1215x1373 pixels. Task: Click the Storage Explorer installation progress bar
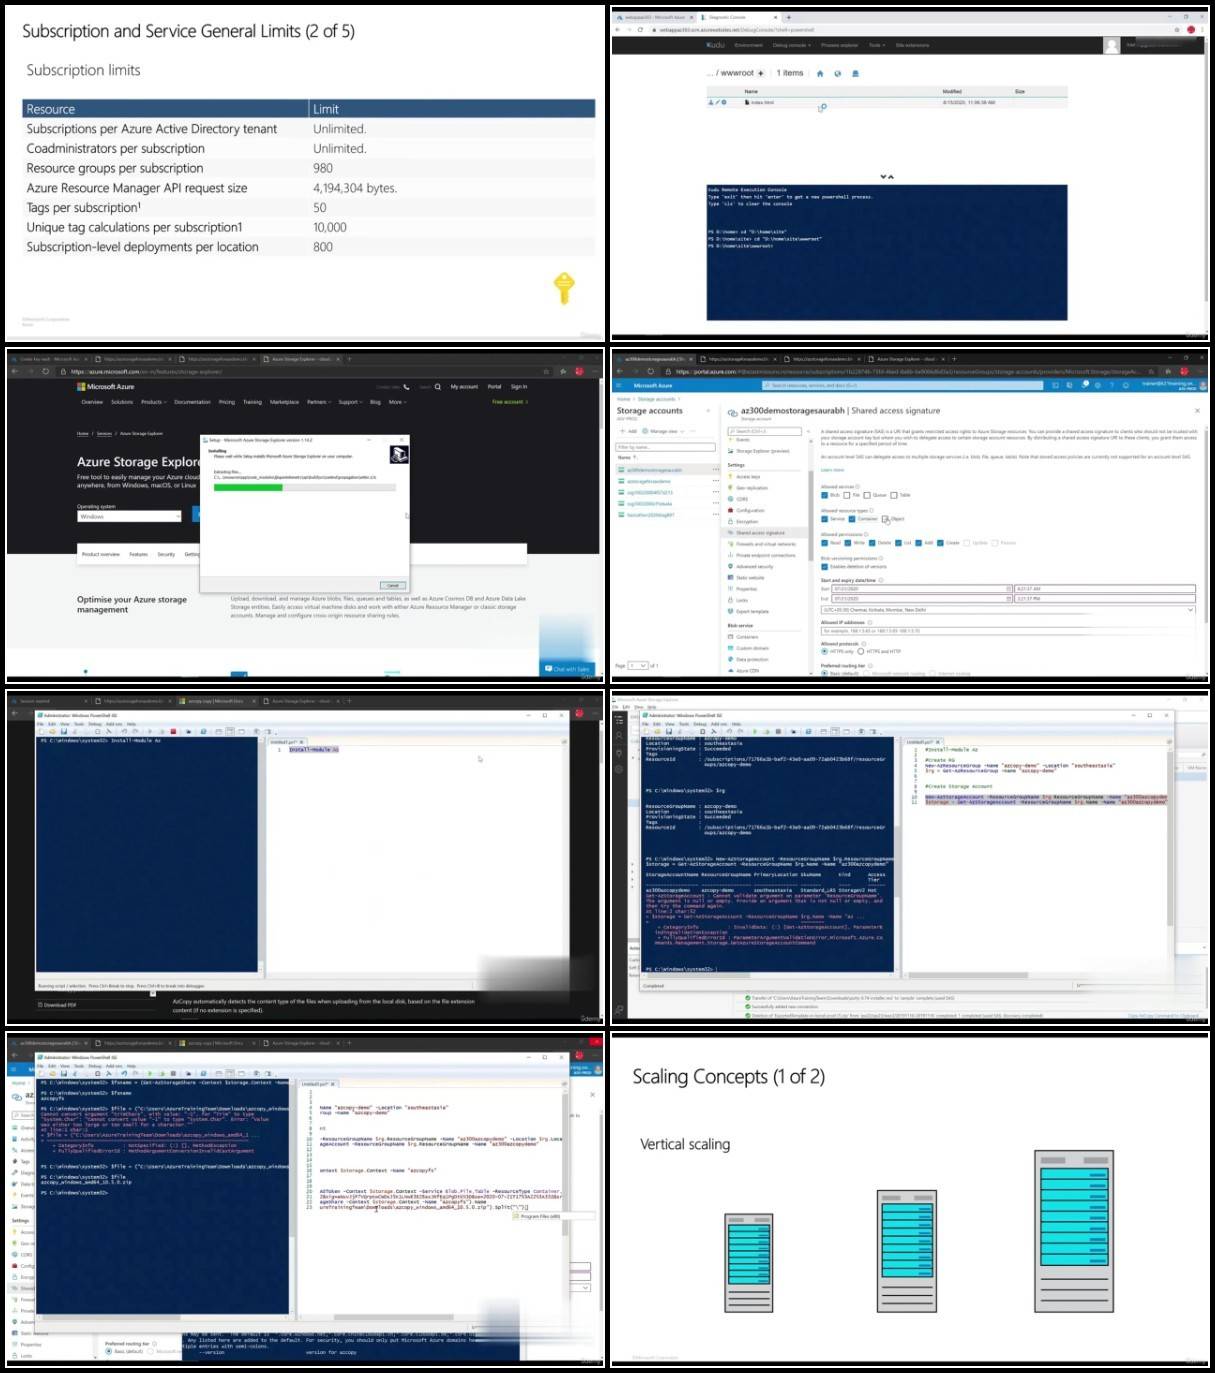point(305,488)
